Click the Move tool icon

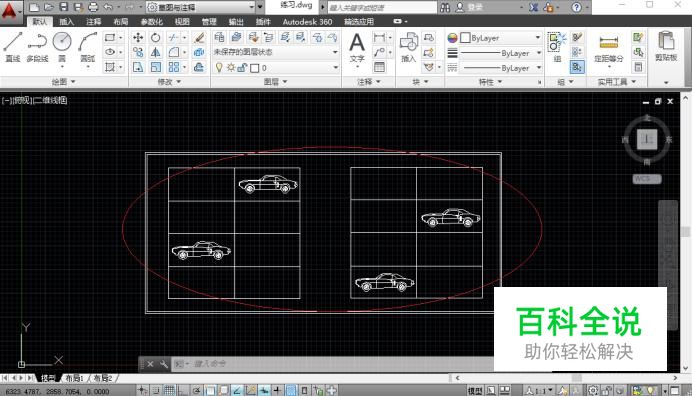pyautogui.click(x=138, y=38)
